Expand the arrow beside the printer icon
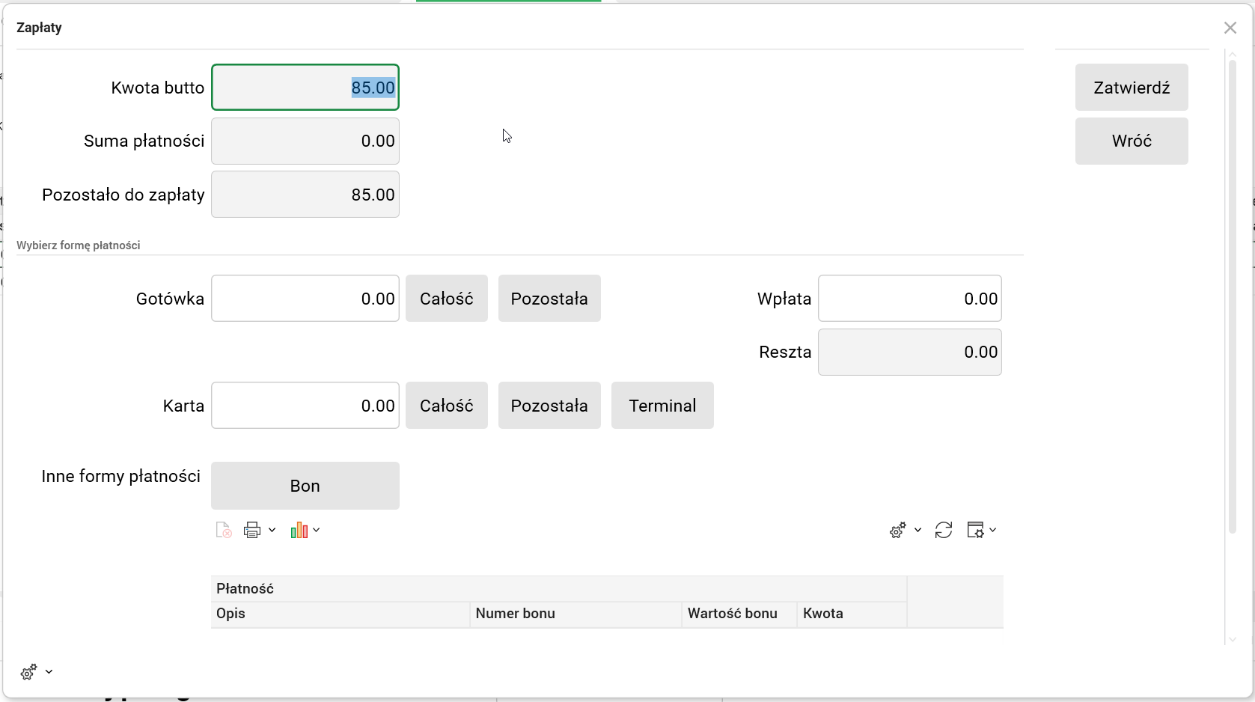1255x702 pixels. [x=272, y=530]
